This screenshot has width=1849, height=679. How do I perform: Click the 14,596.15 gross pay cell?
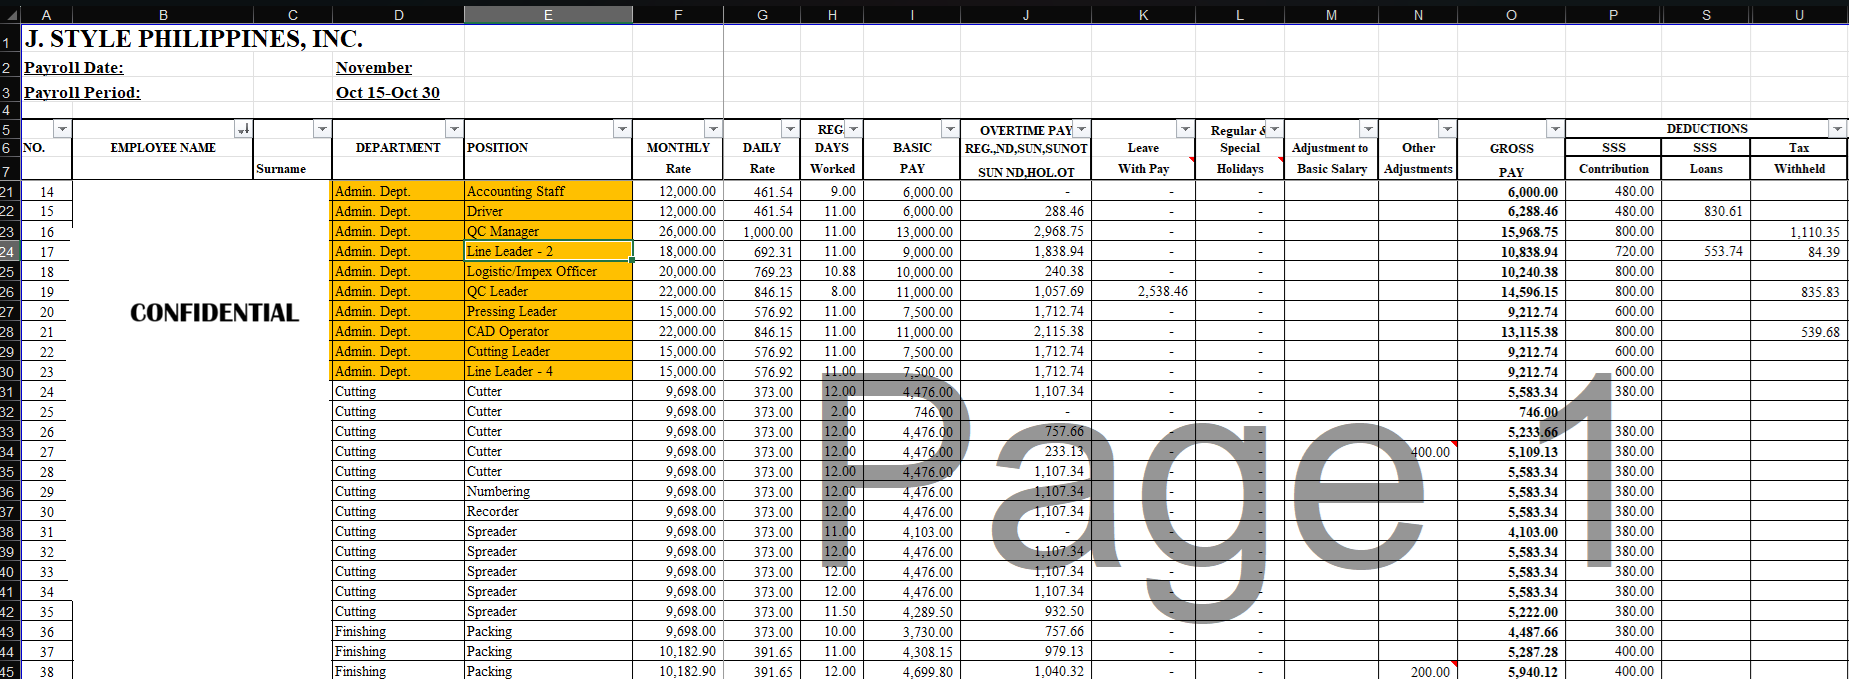click(1511, 291)
